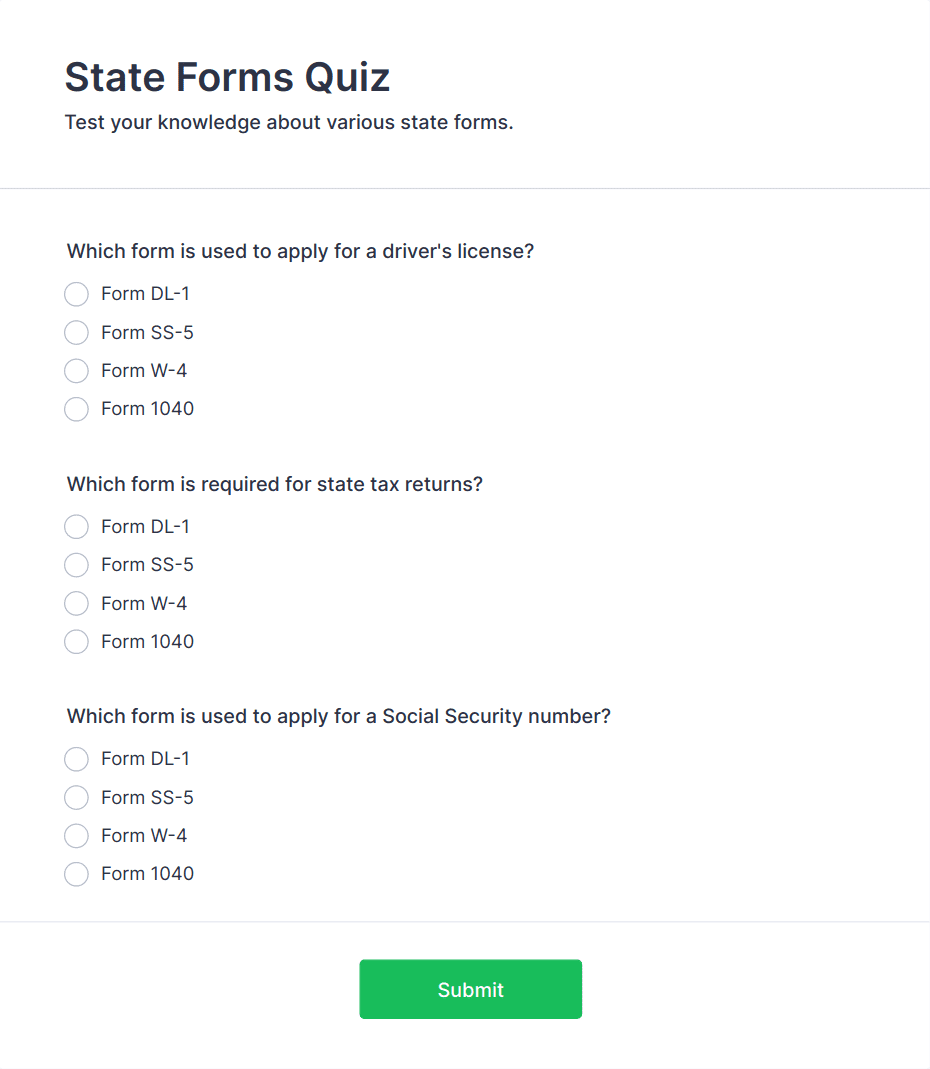Click the state tax returns question text

(274, 484)
